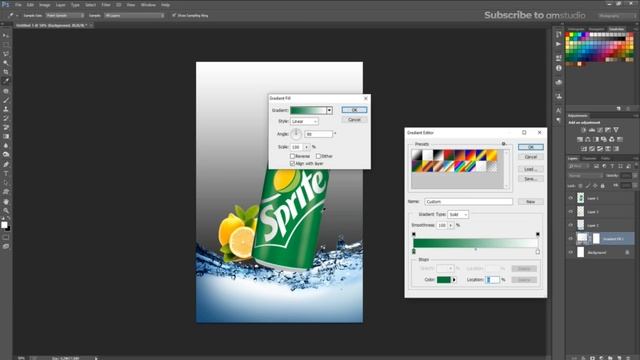Select the Horizontal Type tool
This screenshot has height=360, width=640.
(6, 173)
